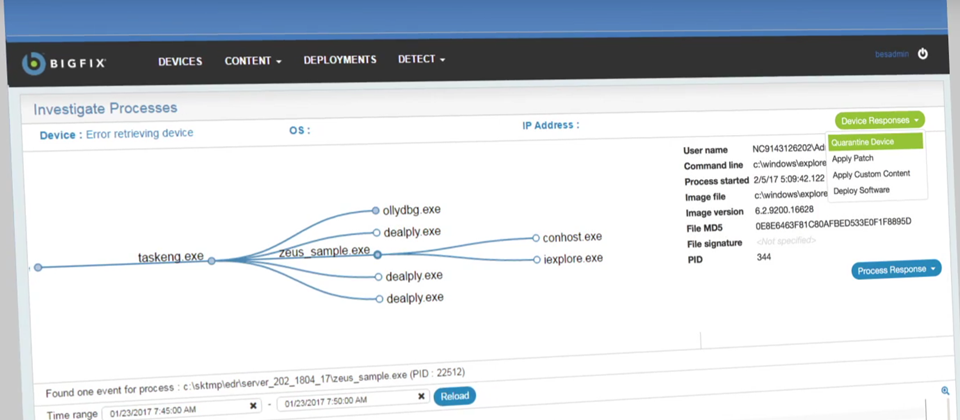Click the PID value 344
Screen dimensions: 960x420
(x=763, y=258)
